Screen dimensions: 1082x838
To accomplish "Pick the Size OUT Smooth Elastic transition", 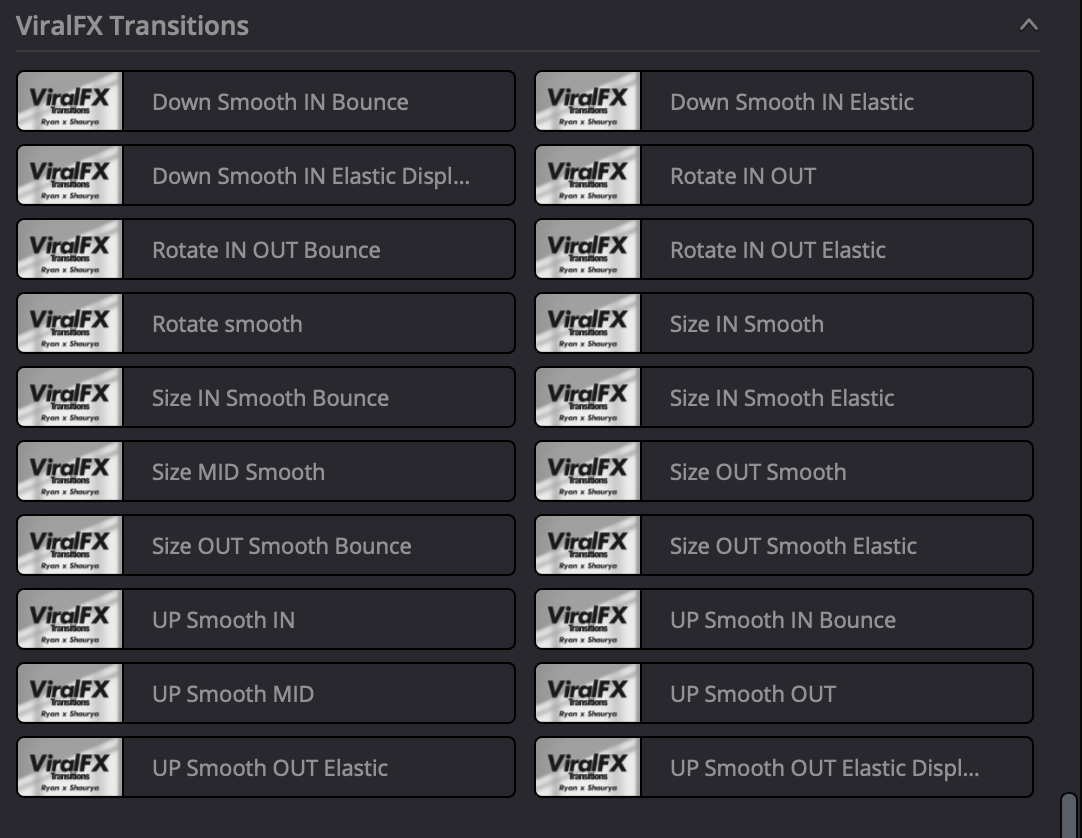I will [792, 545].
